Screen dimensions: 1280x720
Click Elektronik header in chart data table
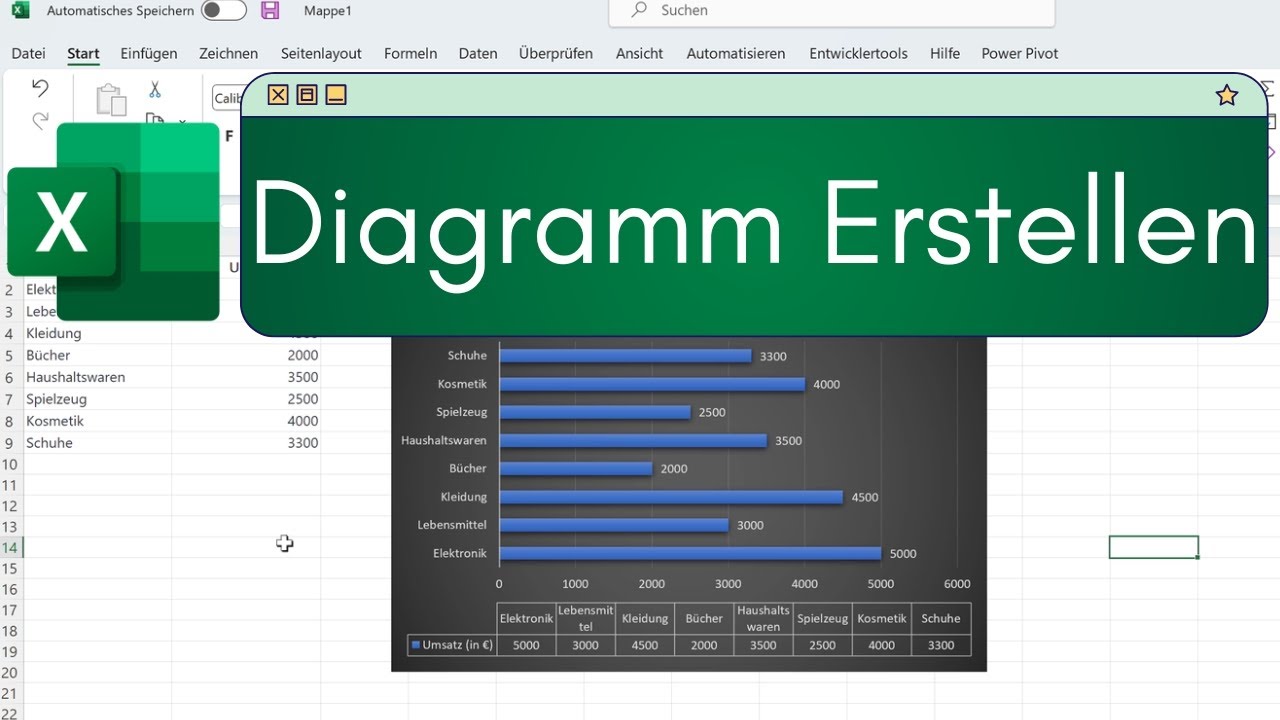[526, 618]
